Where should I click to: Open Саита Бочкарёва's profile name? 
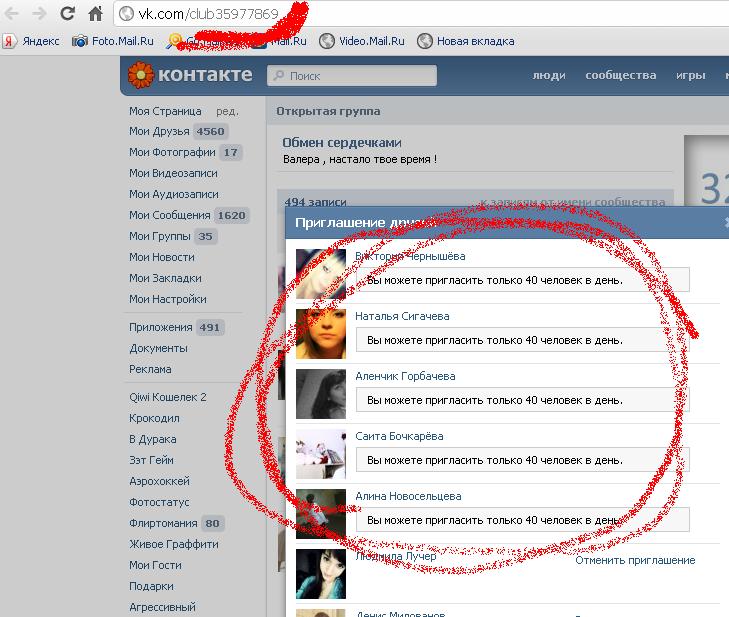coord(399,436)
